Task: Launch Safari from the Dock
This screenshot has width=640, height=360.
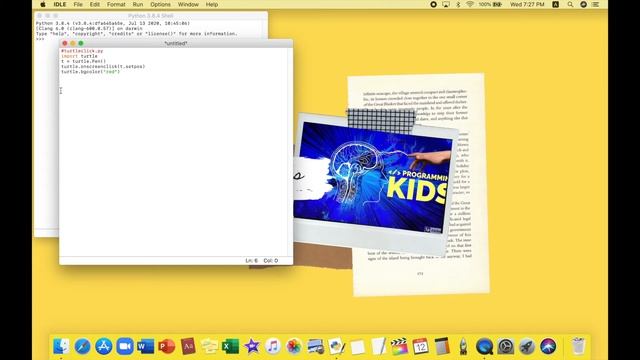Action: tap(82, 347)
